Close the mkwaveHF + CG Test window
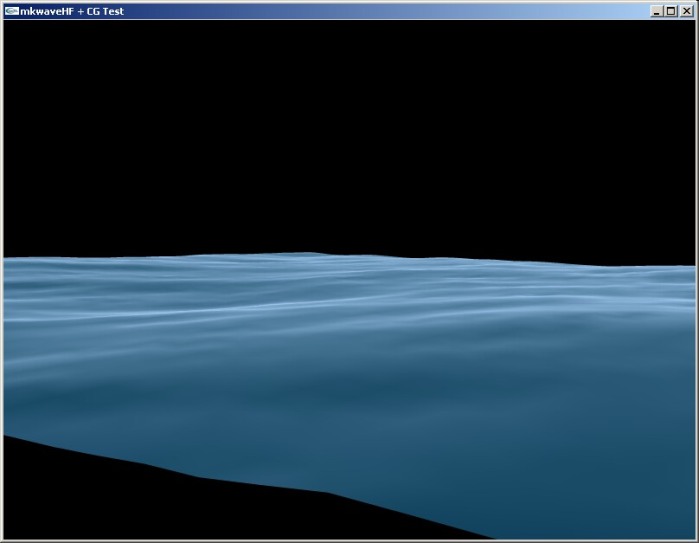 pyautogui.click(x=686, y=11)
